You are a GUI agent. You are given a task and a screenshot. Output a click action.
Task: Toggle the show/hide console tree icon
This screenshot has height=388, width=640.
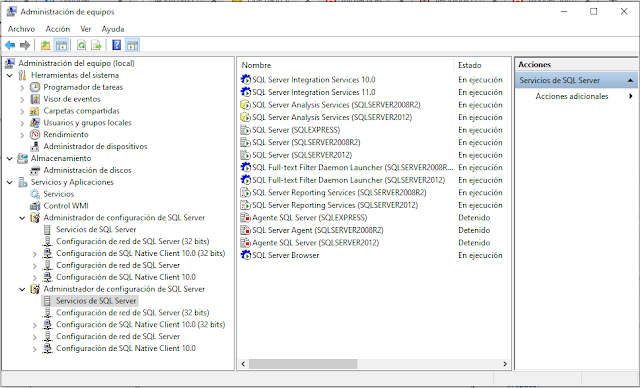(61, 45)
